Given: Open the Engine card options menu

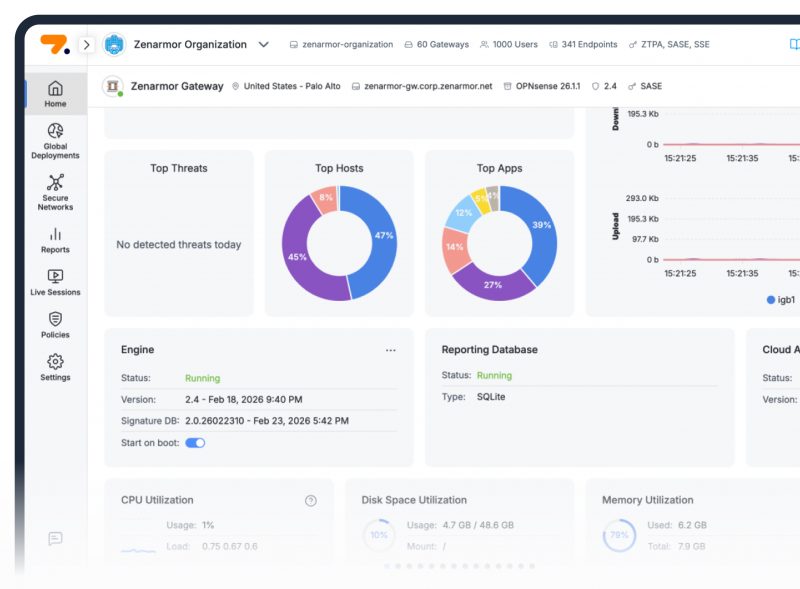Looking at the screenshot, I should coord(390,350).
